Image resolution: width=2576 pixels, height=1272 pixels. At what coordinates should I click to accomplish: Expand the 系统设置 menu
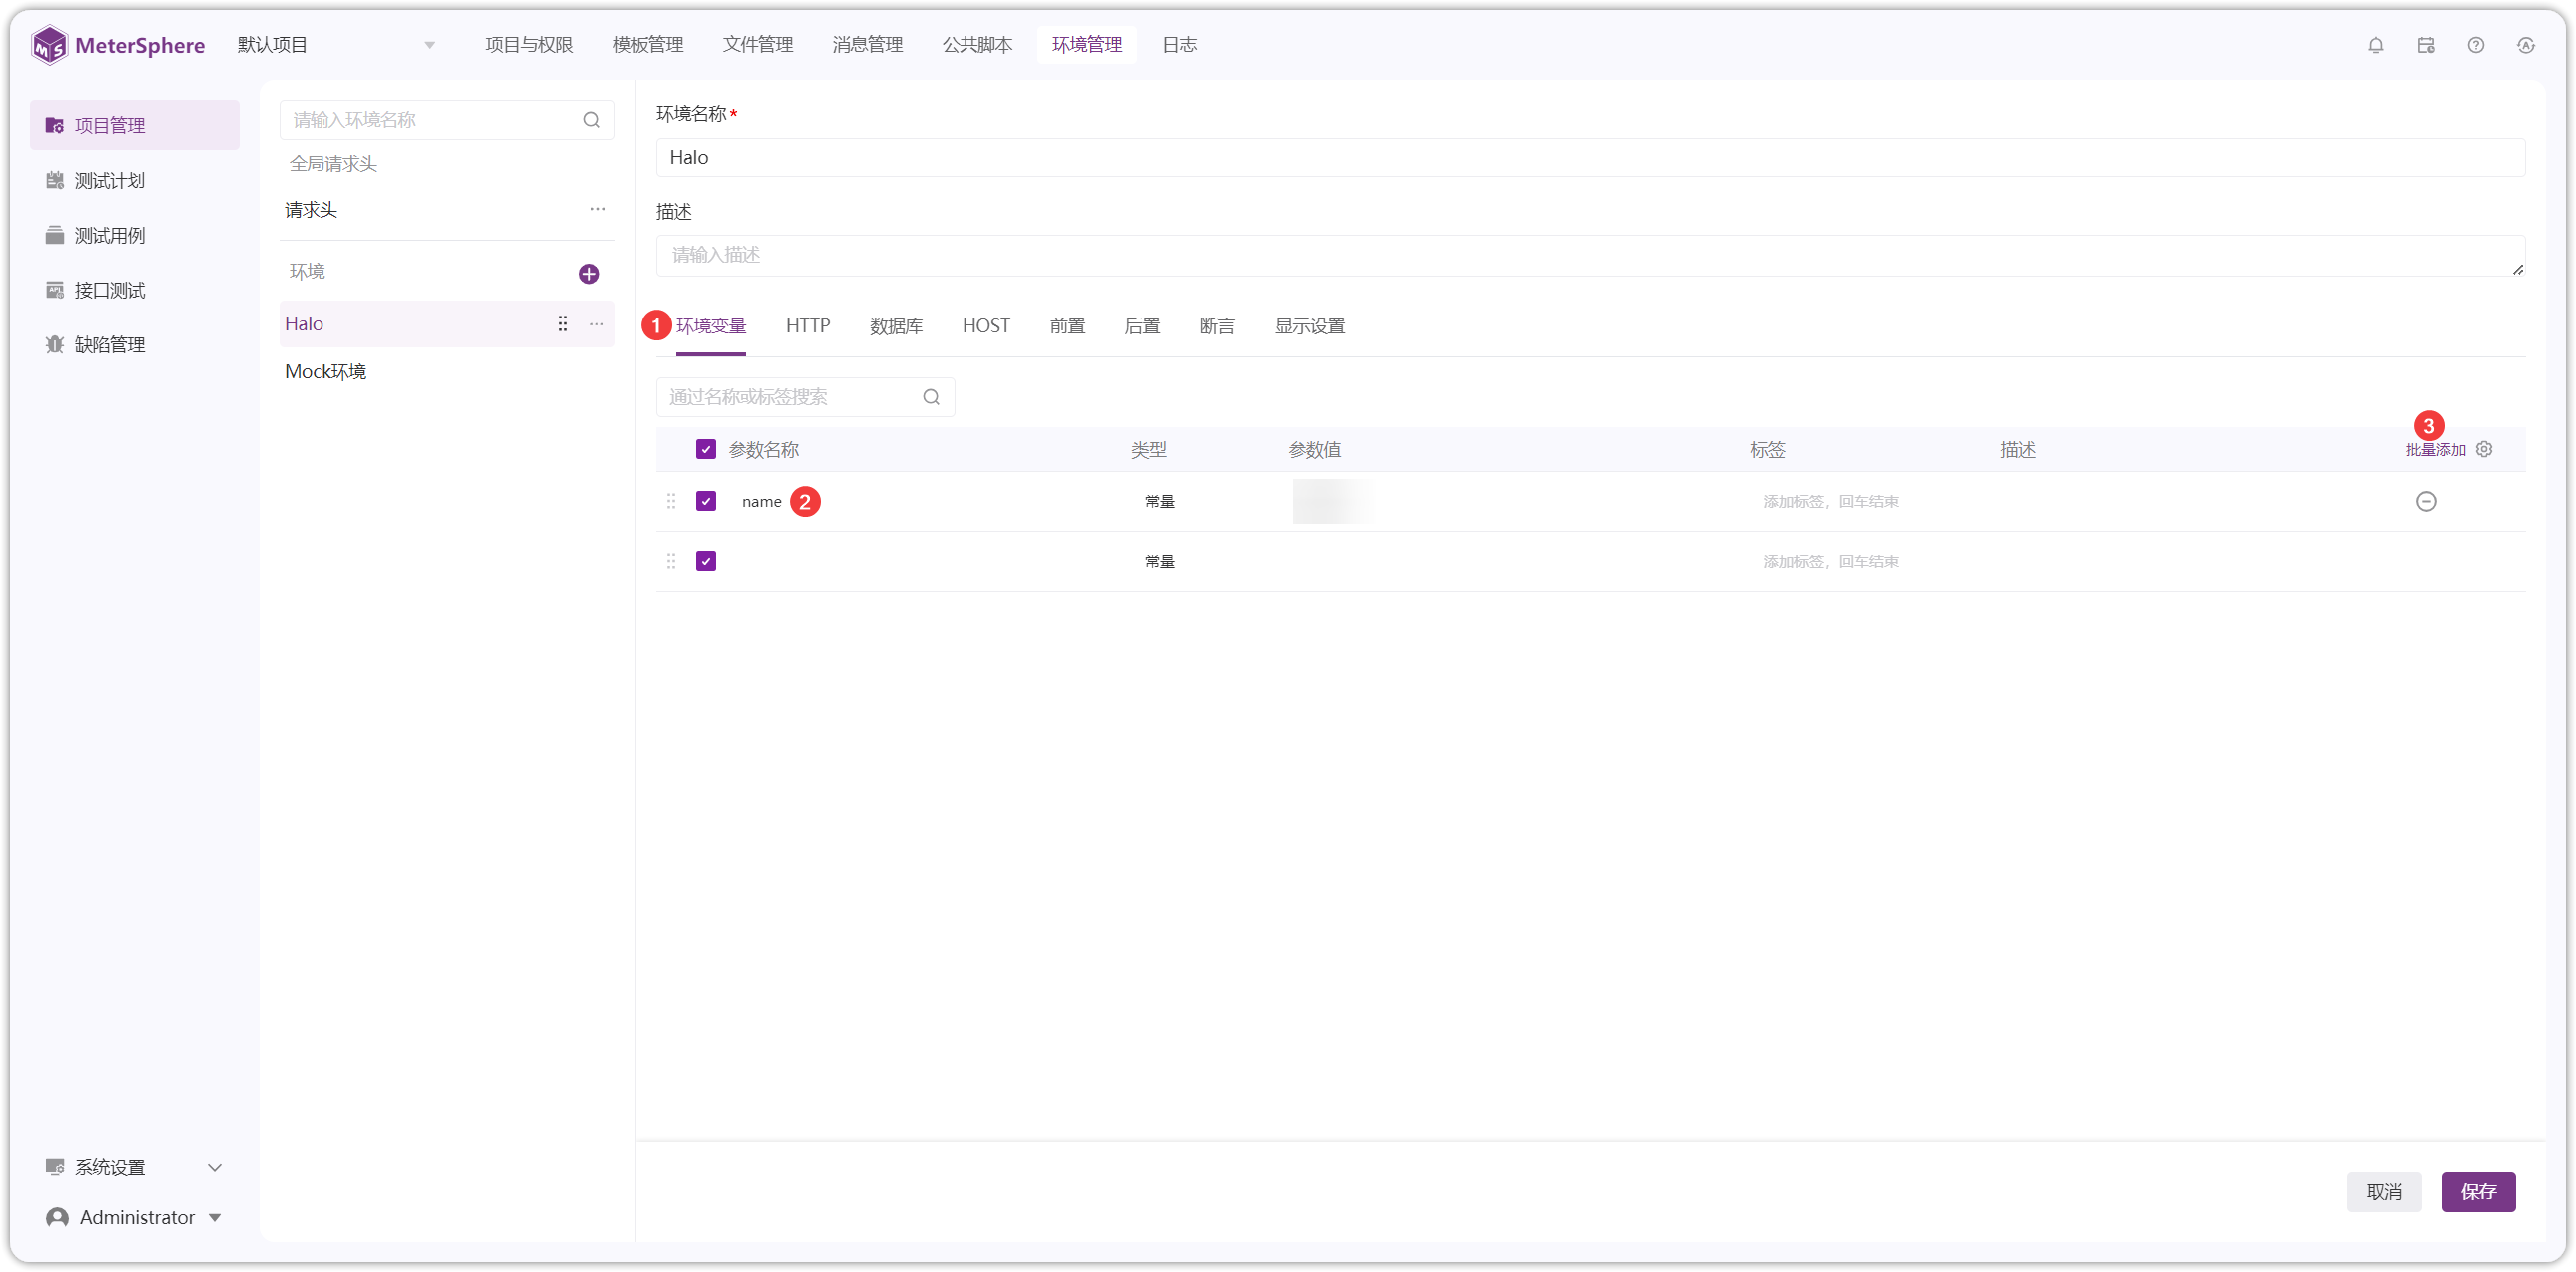point(134,1168)
